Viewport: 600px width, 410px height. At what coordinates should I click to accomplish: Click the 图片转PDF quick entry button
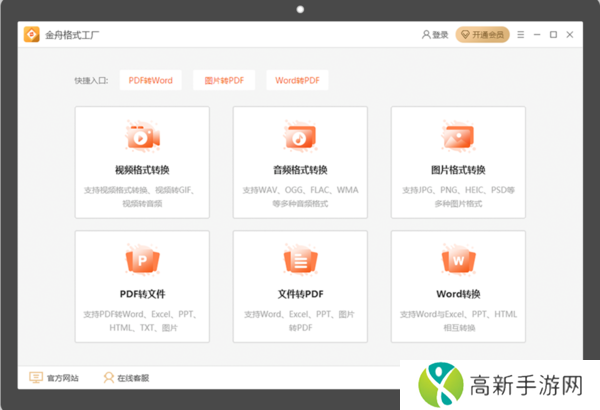(224, 80)
